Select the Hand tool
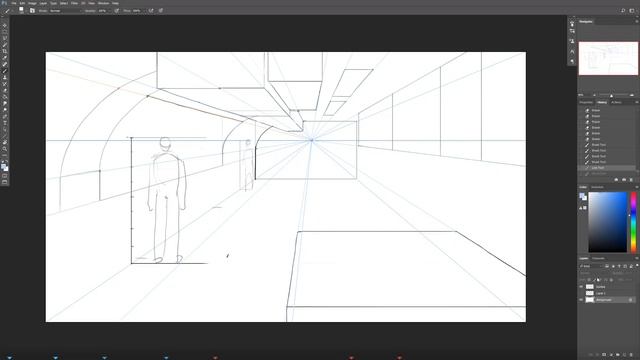This screenshot has height=360, width=640. pos(5,142)
